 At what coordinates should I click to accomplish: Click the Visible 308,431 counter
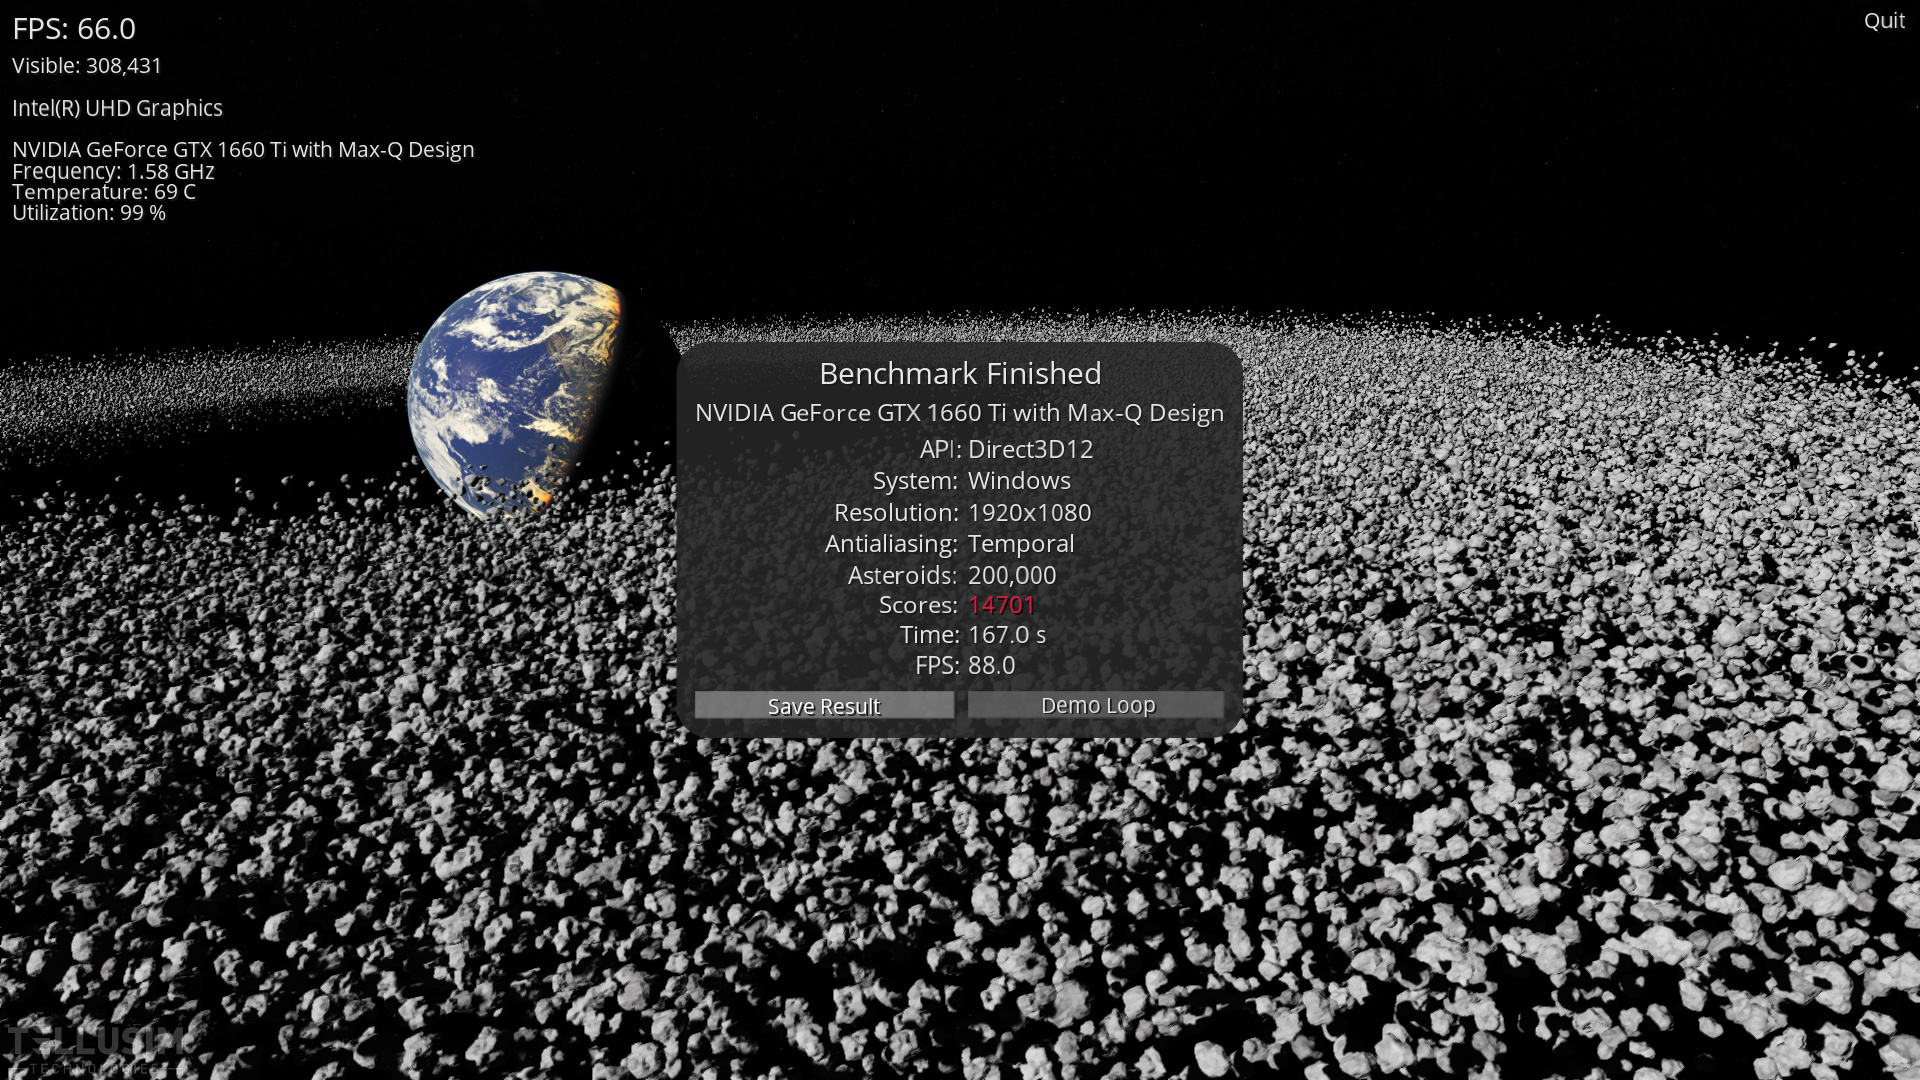[x=87, y=66]
